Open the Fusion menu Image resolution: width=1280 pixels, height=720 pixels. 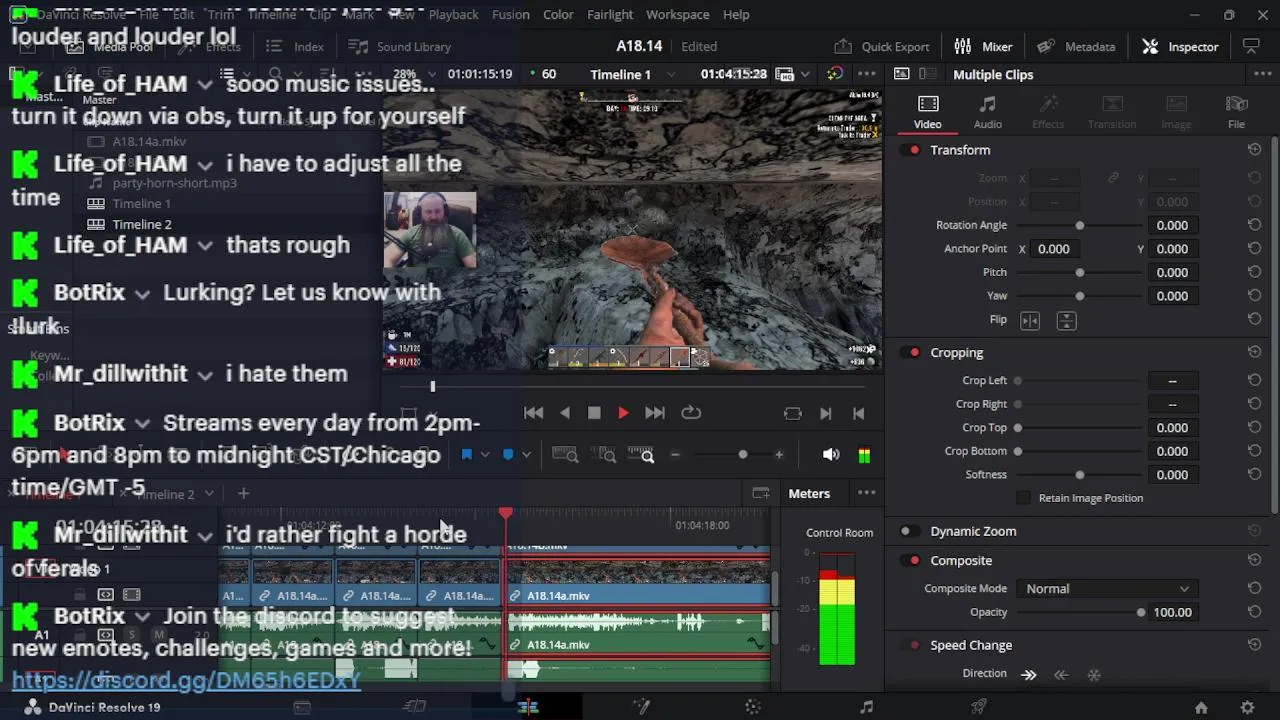click(510, 15)
